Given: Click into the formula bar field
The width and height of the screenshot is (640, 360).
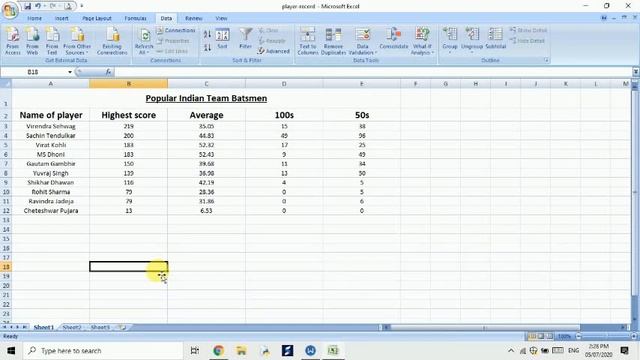Looking at the screenshot, I should (x=373, y=72).
